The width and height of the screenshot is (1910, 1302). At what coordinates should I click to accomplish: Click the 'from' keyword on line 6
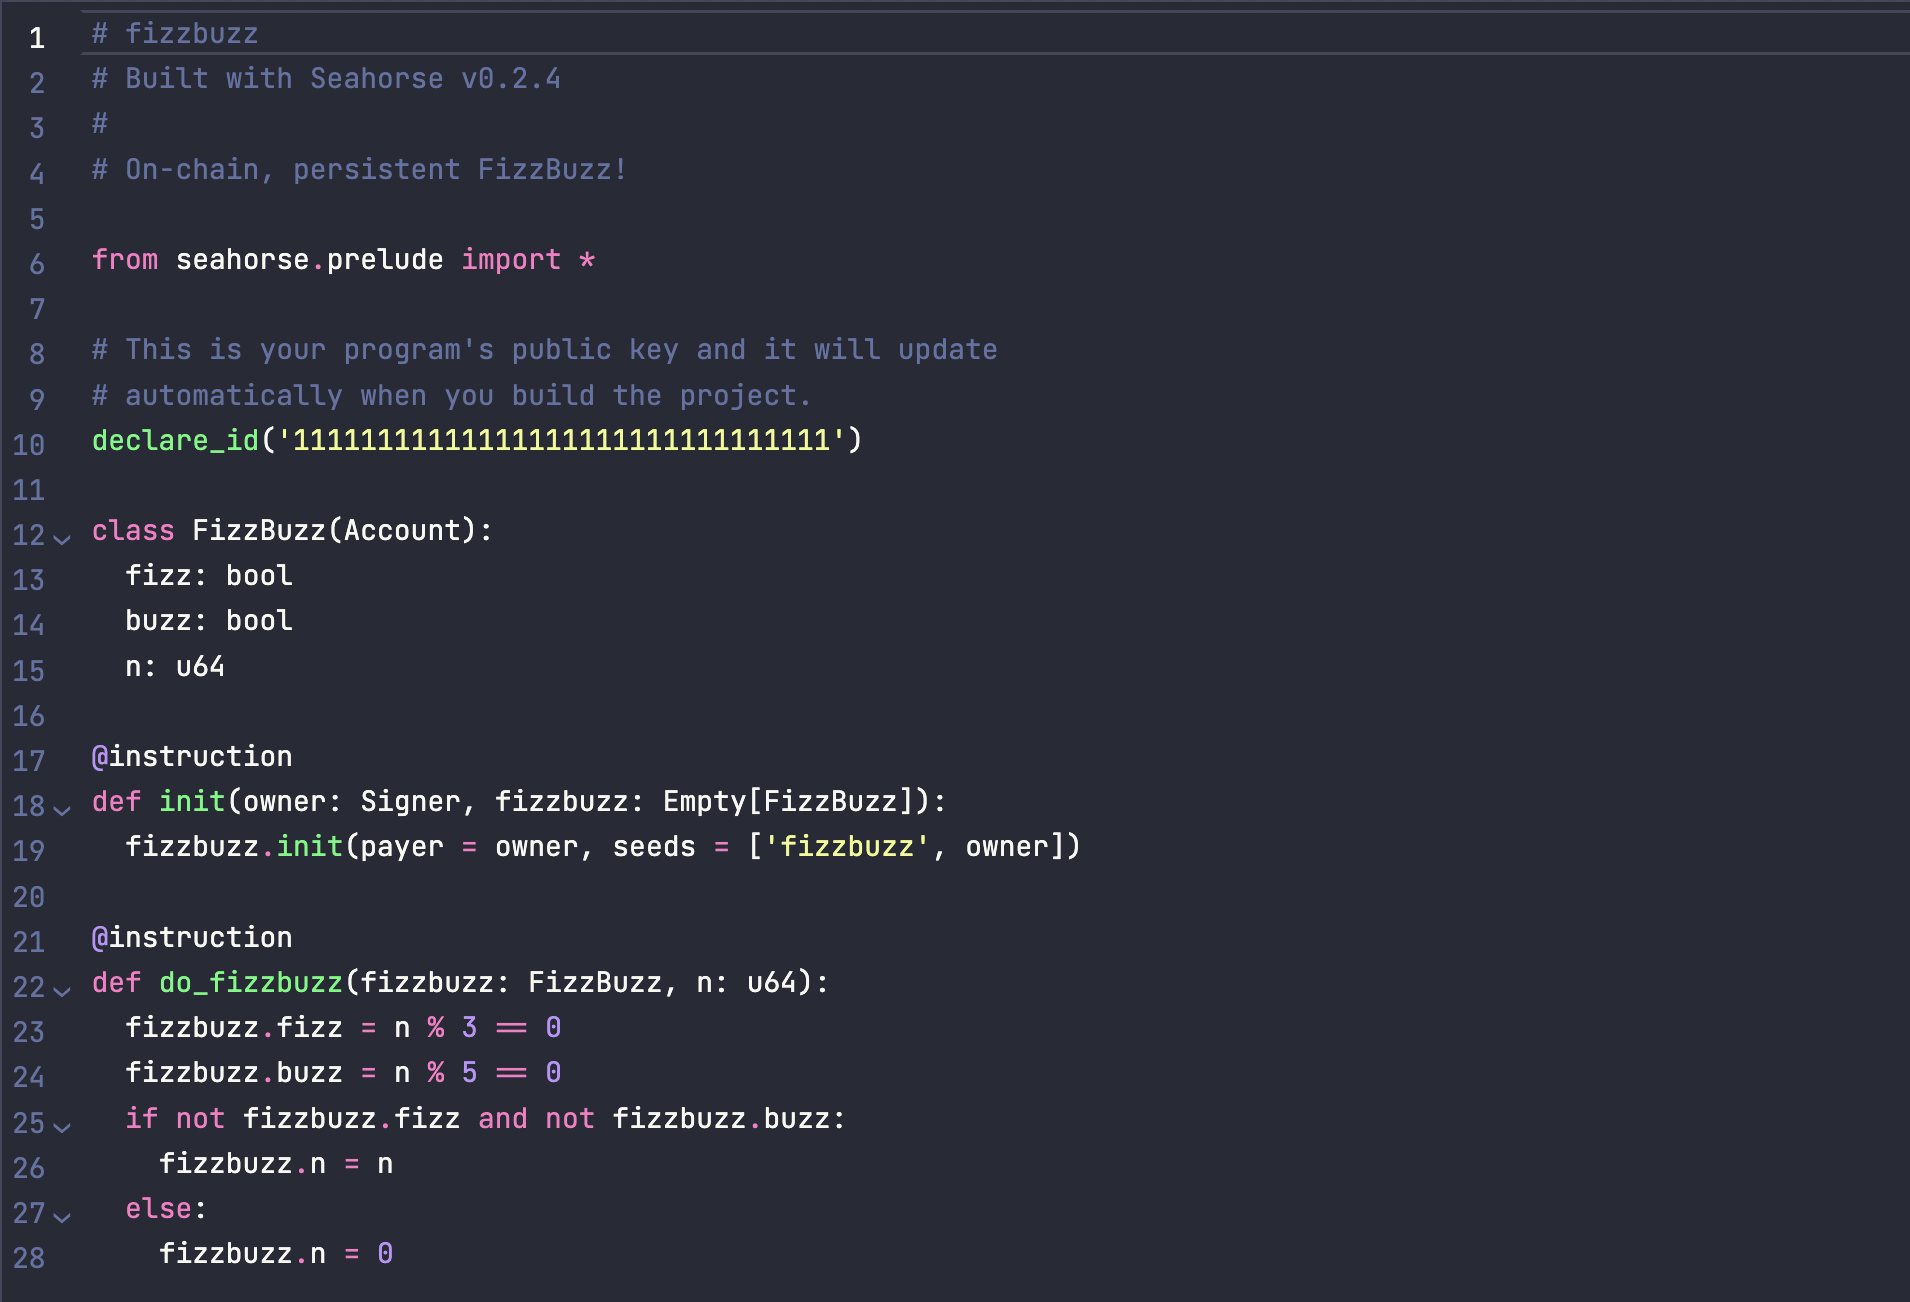click(x=125, y=260)
